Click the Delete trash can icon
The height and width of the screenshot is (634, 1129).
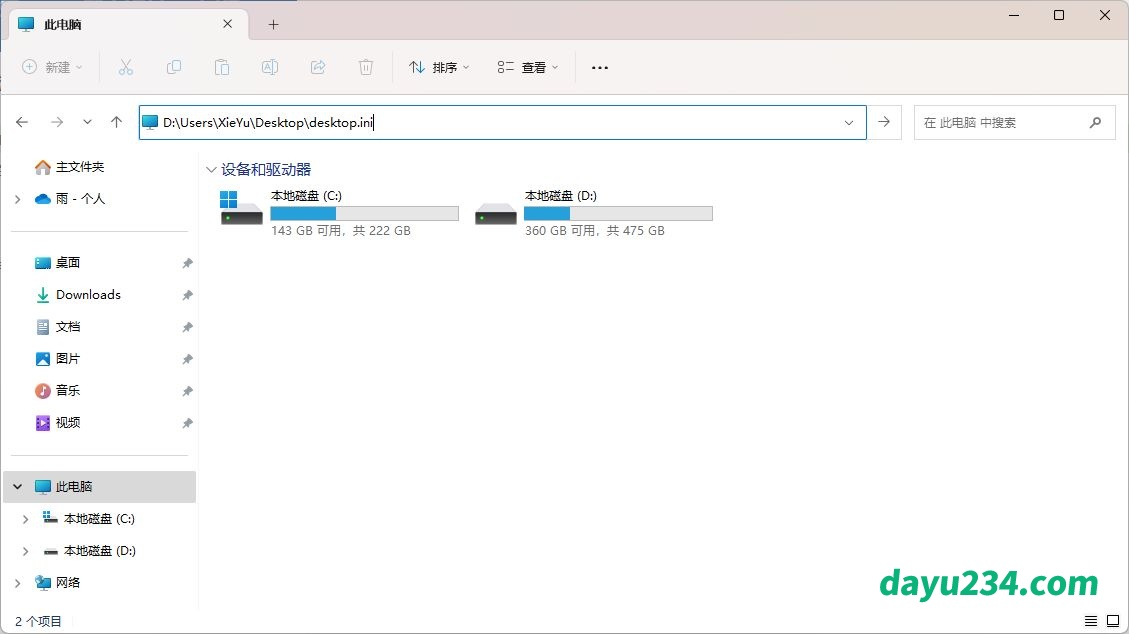[x=366, y=67]
